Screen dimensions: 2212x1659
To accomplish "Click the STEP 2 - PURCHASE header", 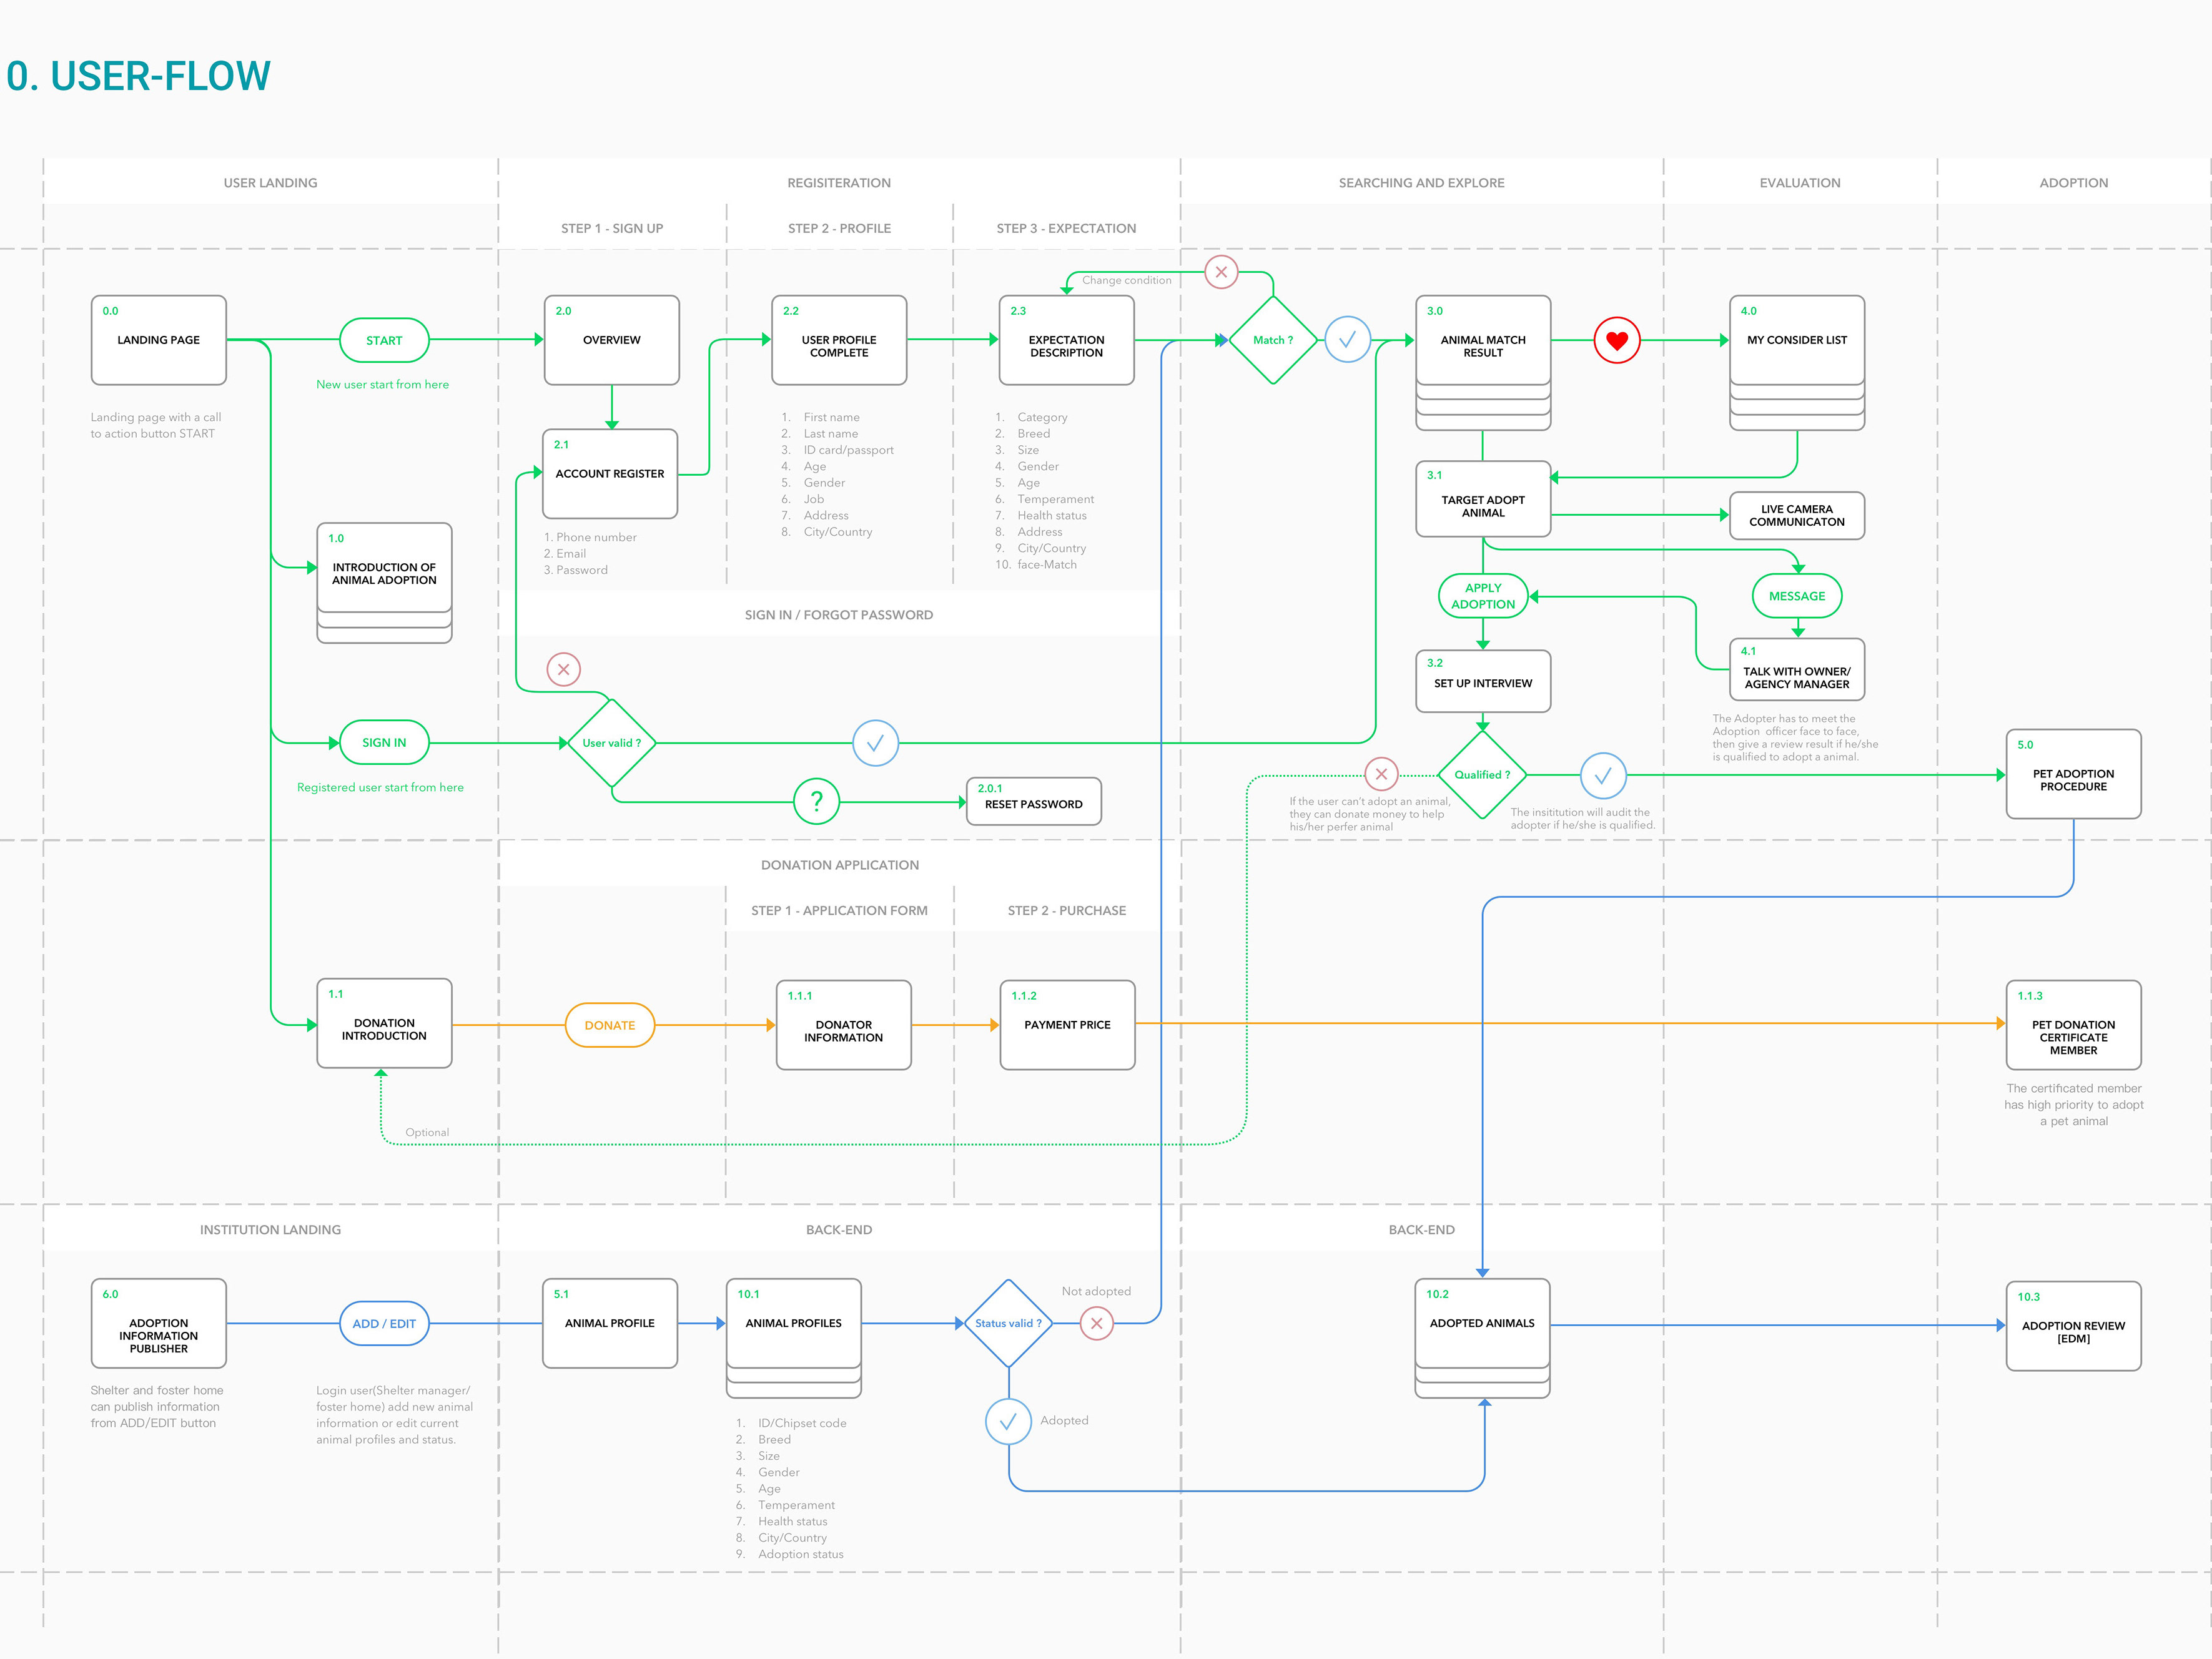I will (1066, 911).
